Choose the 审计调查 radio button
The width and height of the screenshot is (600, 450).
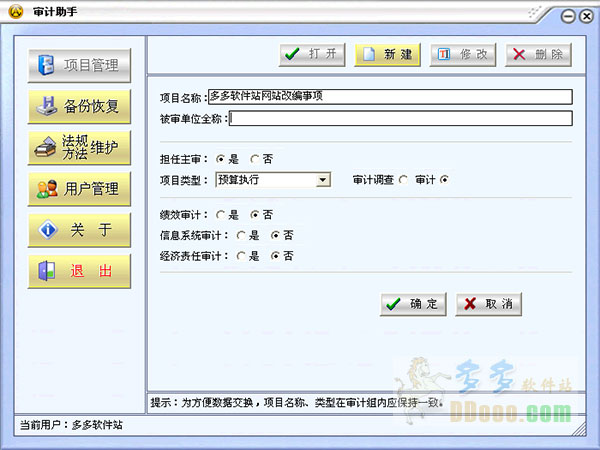pos(403,179)
